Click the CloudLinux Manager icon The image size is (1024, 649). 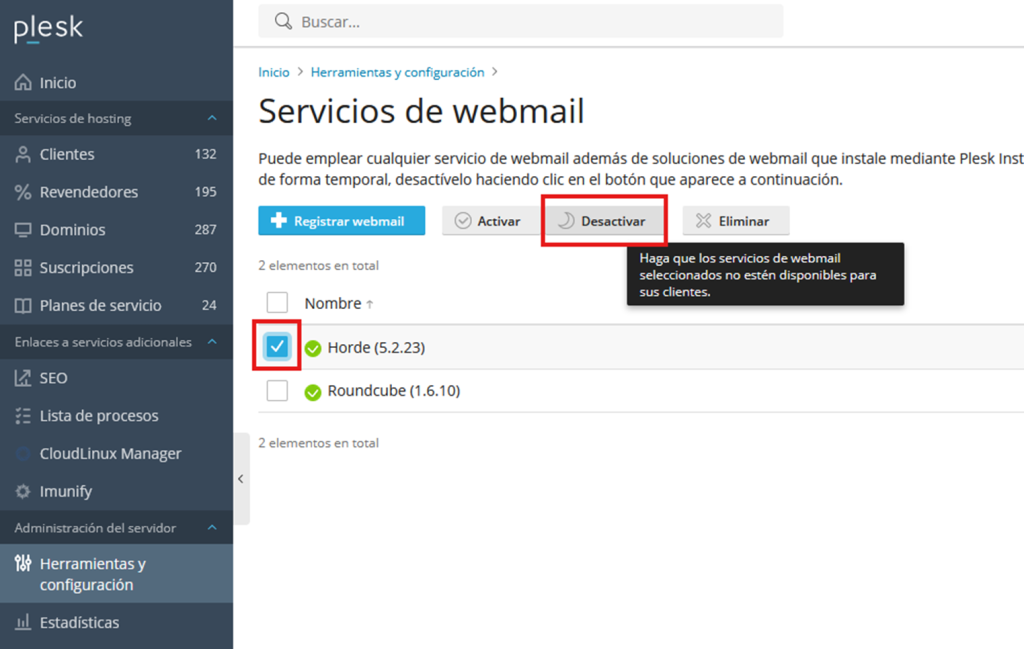click(23, 454)
